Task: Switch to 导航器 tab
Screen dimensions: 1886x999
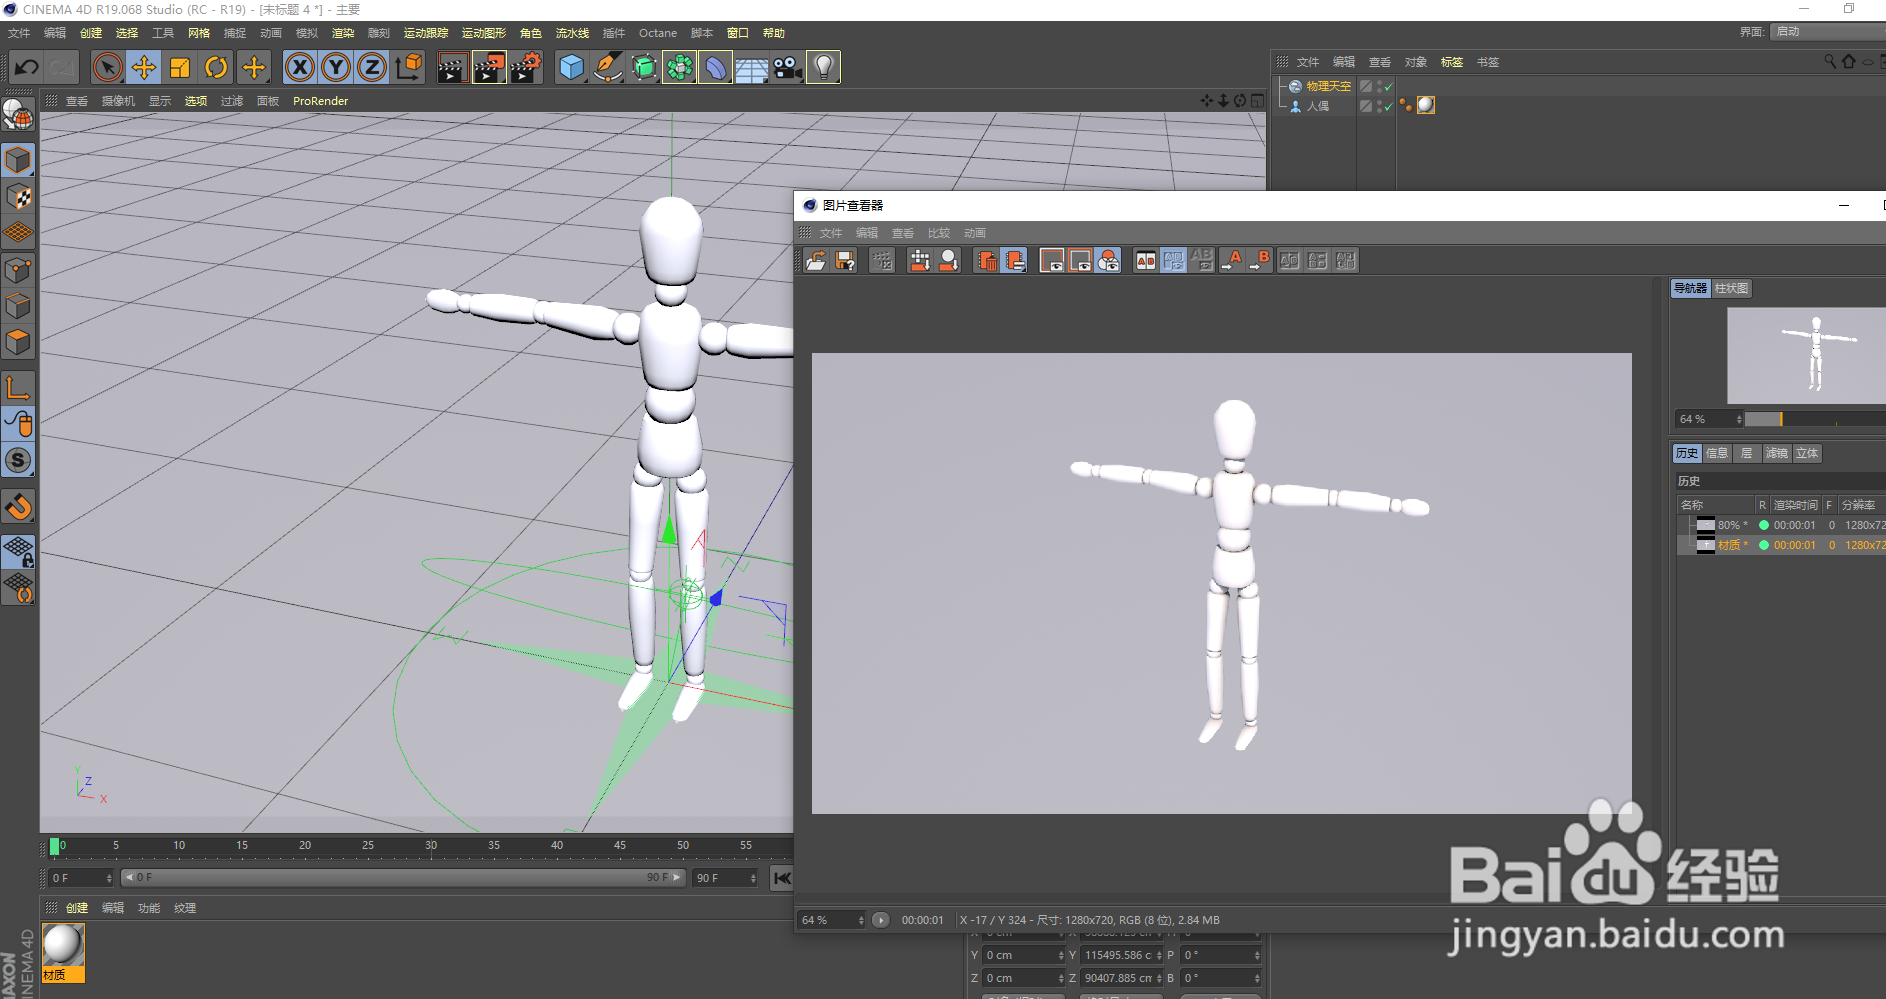Action: (1691, 288)
